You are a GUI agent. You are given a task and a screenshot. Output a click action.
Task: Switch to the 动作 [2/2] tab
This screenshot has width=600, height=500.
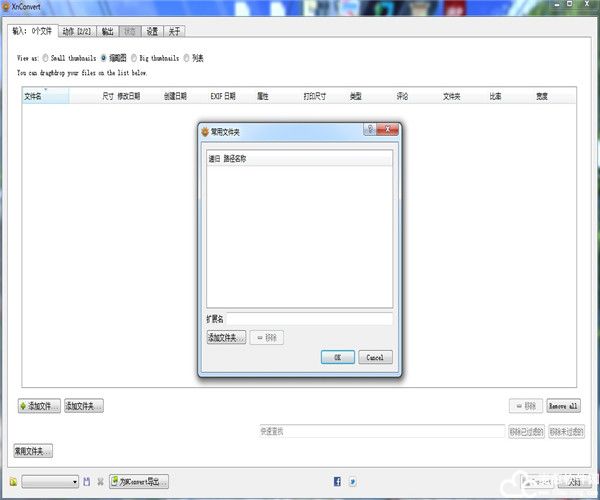coord(77,31)
